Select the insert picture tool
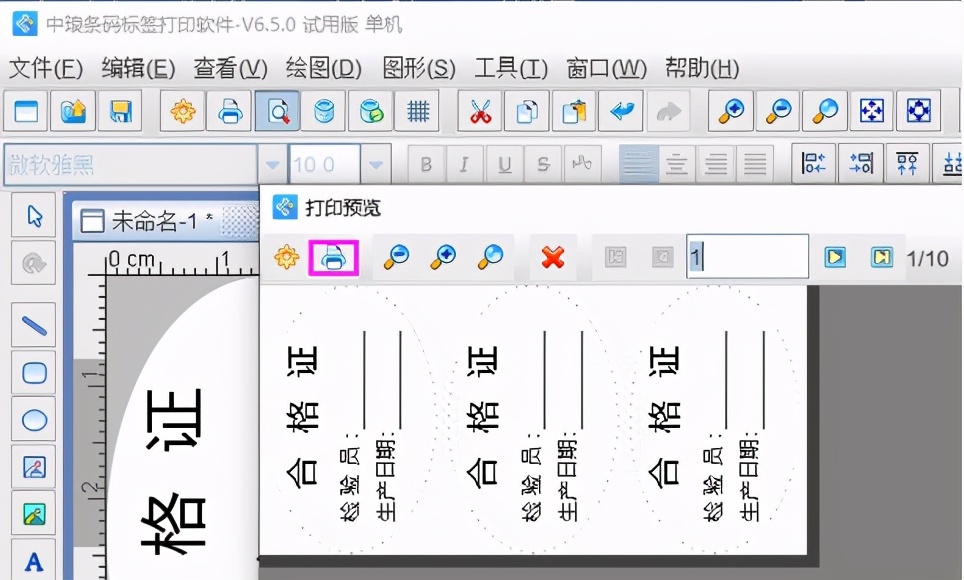Viewport: 964px width, 580px height. (x=34, y=514)
